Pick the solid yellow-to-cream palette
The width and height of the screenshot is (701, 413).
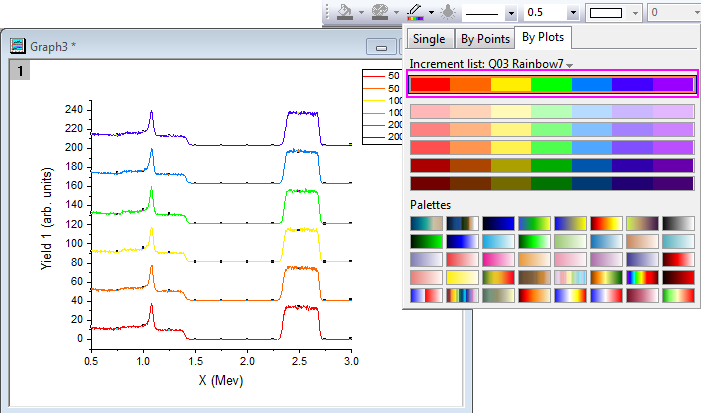[462, 277]
